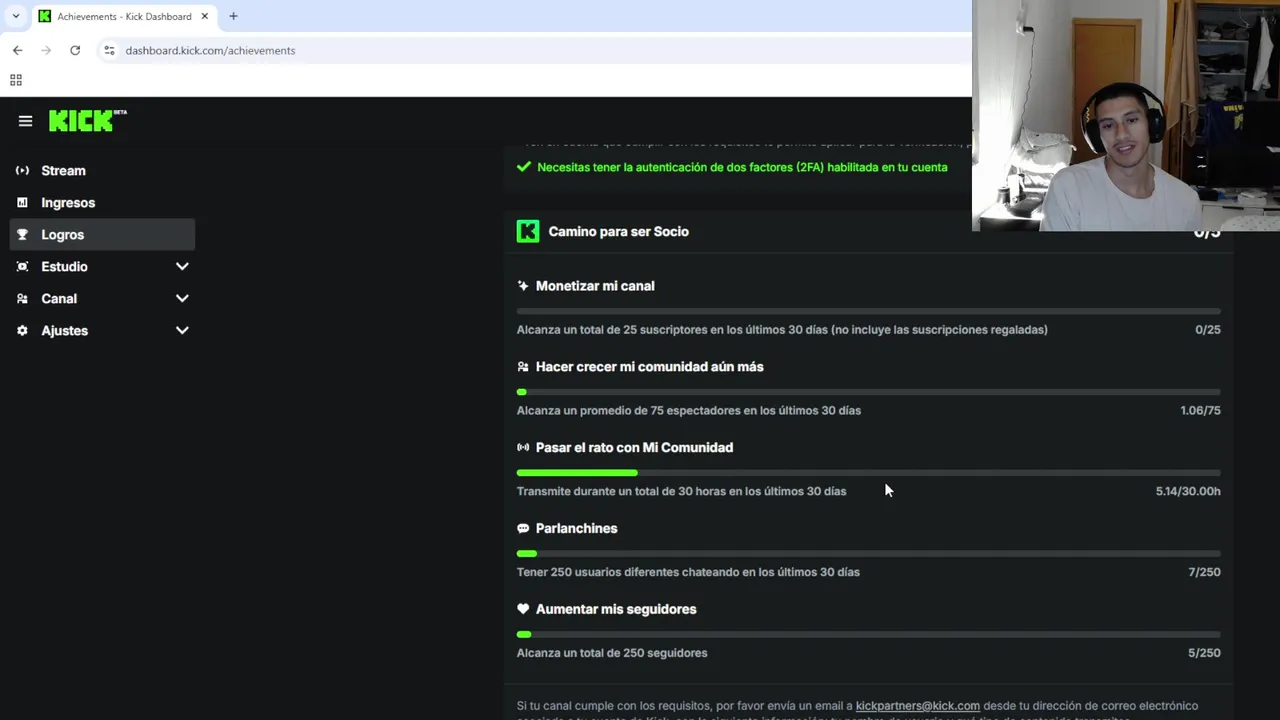Click the Pasar el rato con Mi Comunidad title
This screenshot has width=1280, height=720.
634,448
